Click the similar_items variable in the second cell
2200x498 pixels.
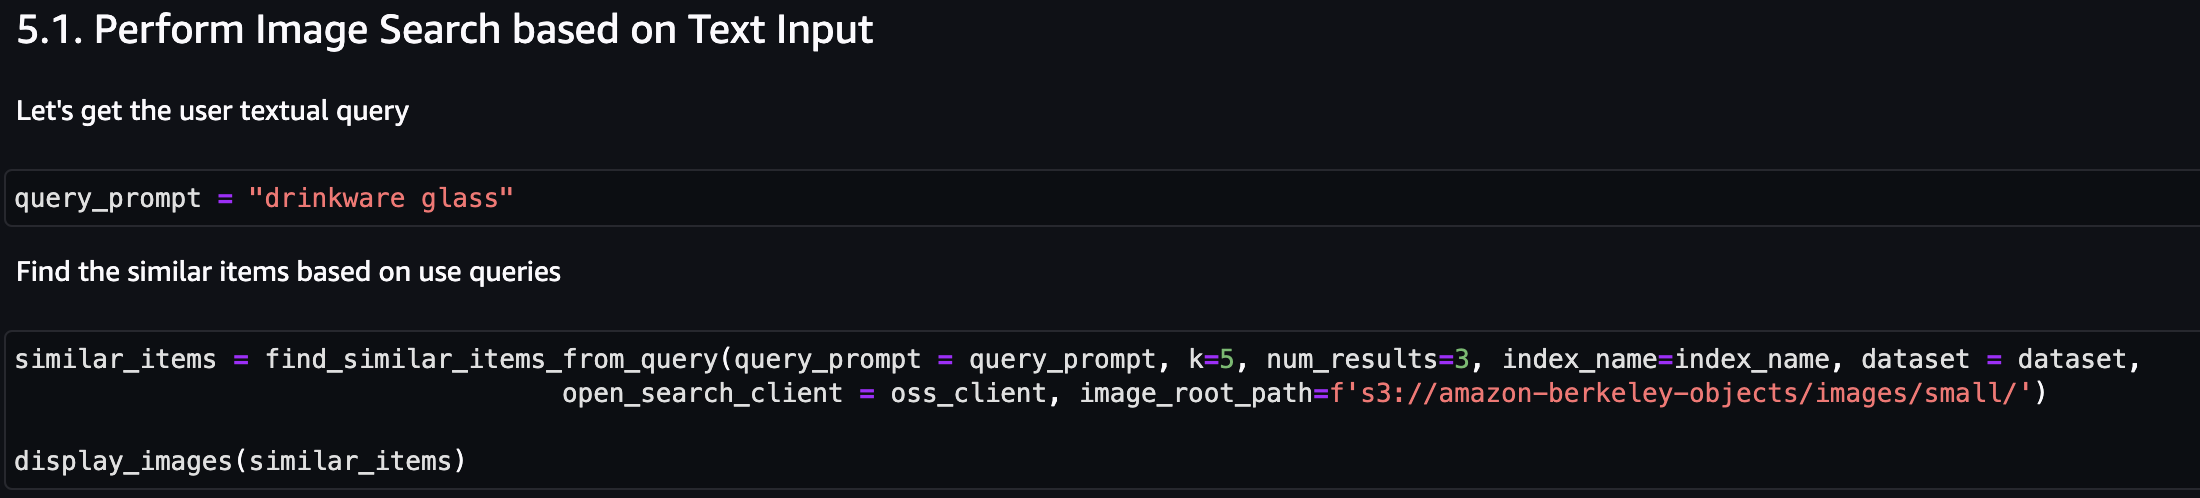coord(115,359)
